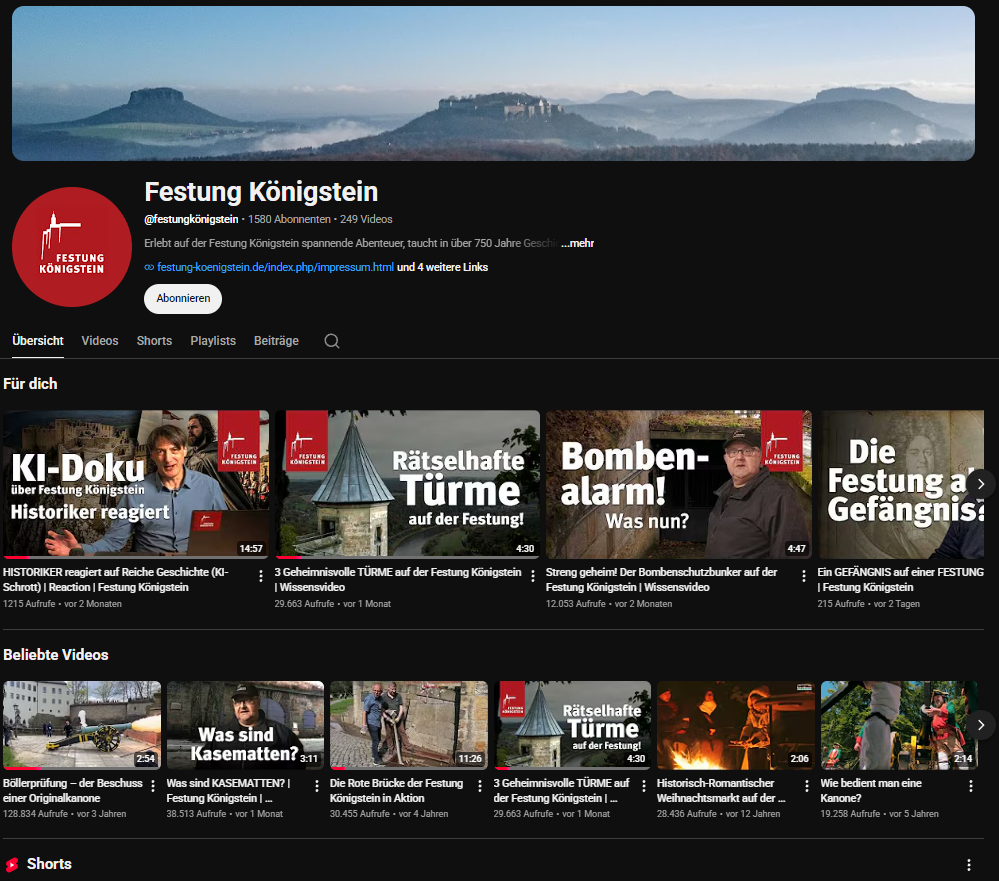Click the Festung Königstein channel avatar
999x881 pixels.
tap(71, 247)
